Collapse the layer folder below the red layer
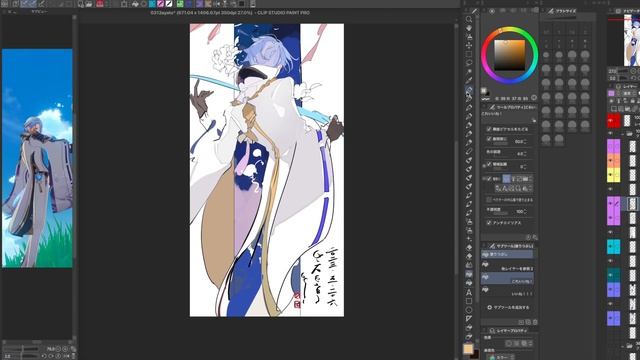 click(x=622, y=133)
